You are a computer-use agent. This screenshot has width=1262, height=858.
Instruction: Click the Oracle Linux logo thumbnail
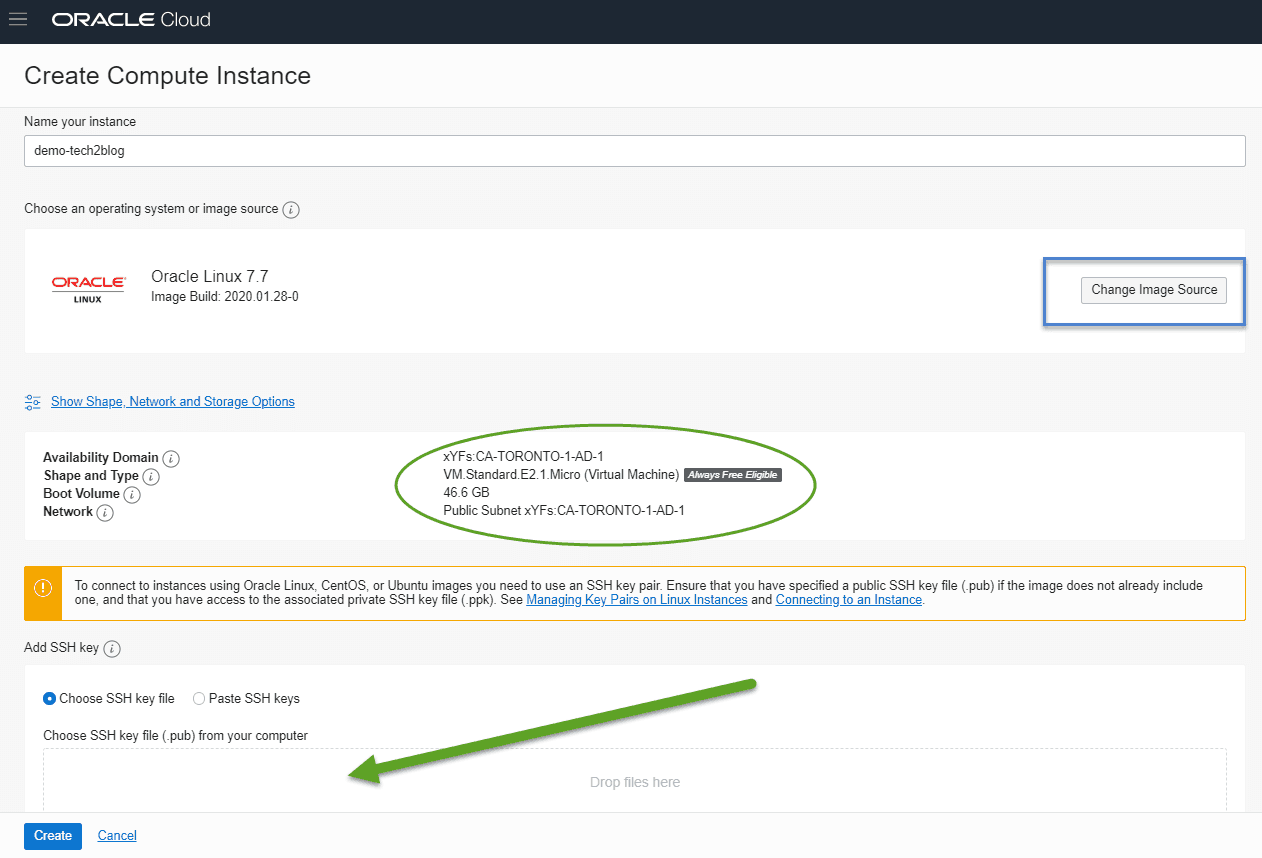[x=88, y=289]
